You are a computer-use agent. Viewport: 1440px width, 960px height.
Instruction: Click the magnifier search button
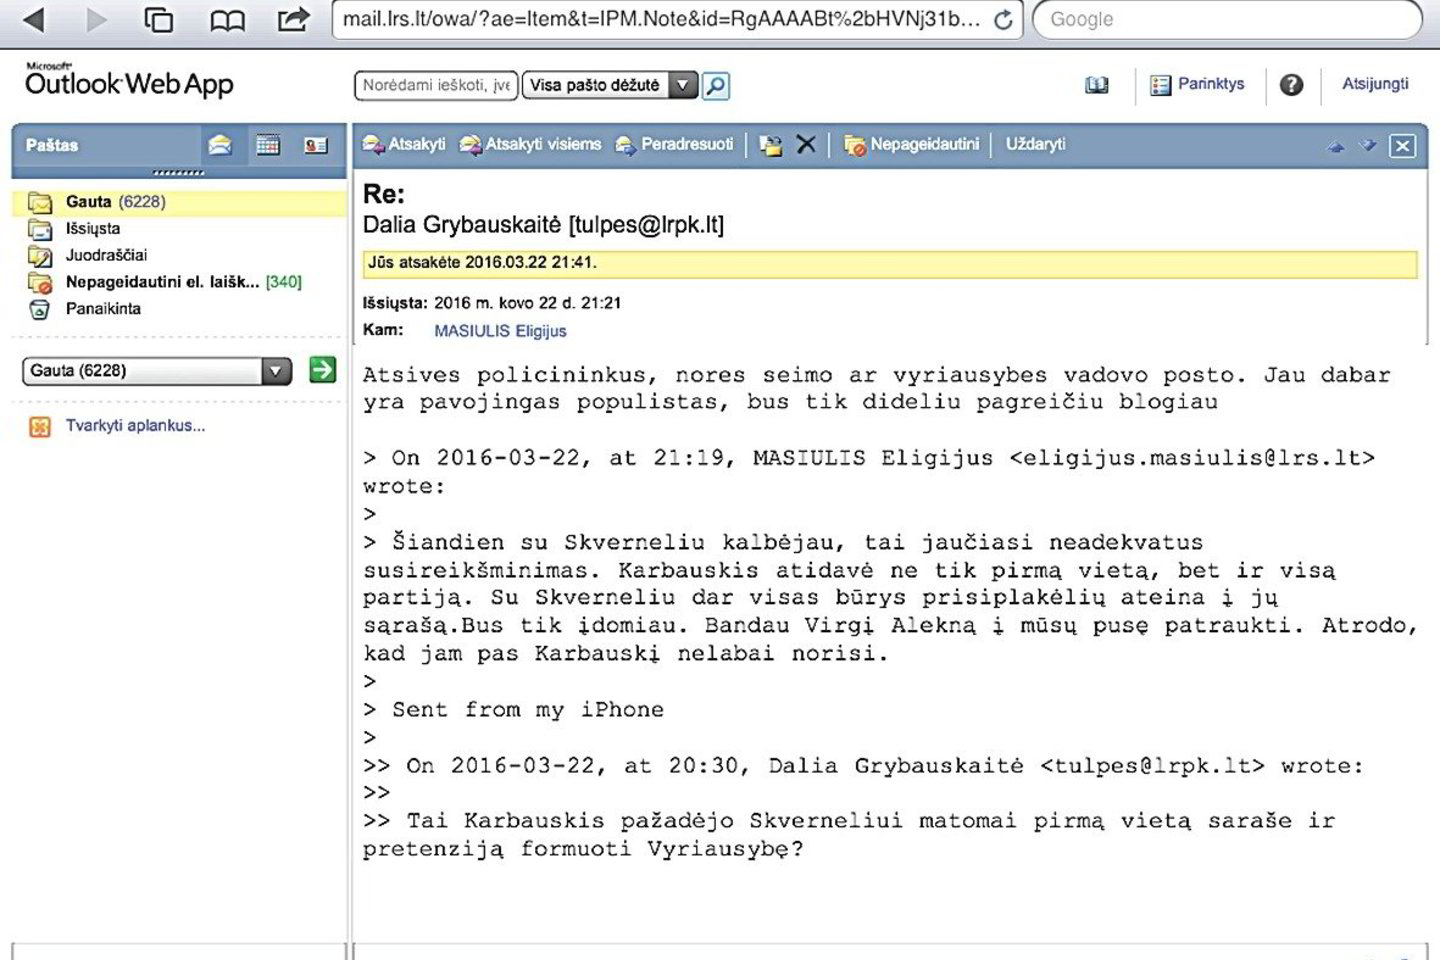716,86
